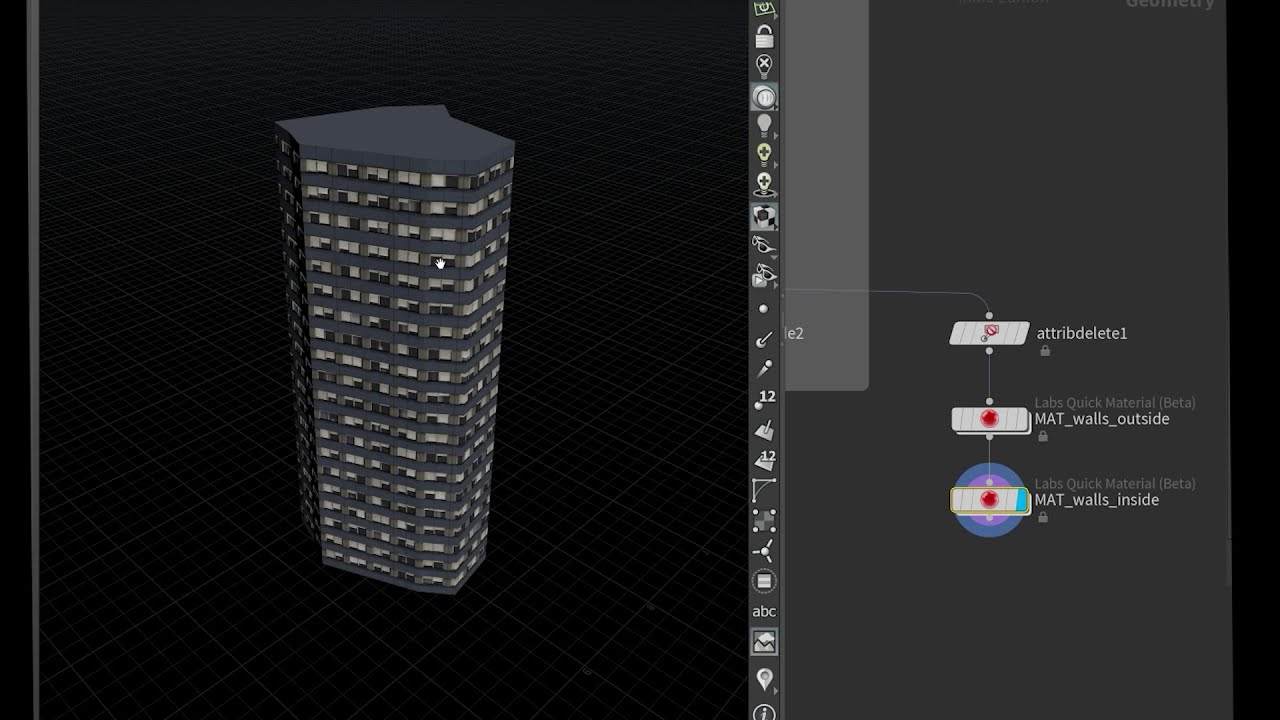This screenshot has width=1280, height=720.
Task: Toggle display point numbers icon
Action: 764,400
